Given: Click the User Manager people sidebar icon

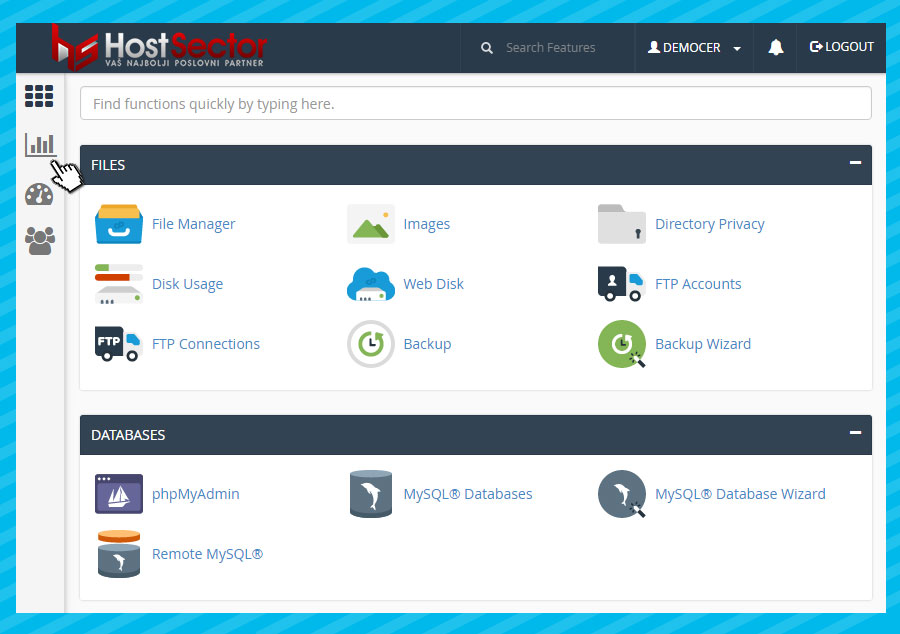Looking at the screenshot, I should [40, 240].
